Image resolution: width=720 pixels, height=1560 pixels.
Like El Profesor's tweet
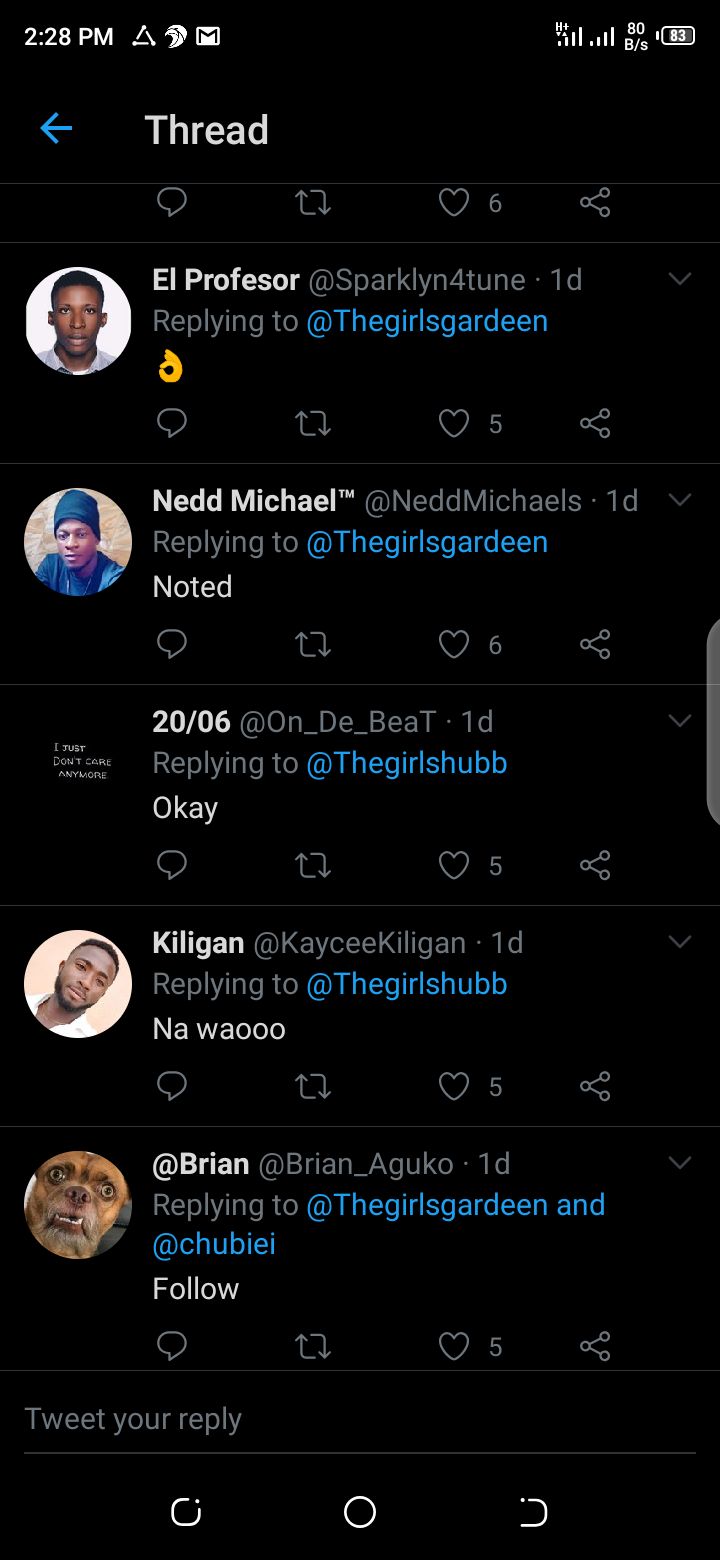(454, 424)
